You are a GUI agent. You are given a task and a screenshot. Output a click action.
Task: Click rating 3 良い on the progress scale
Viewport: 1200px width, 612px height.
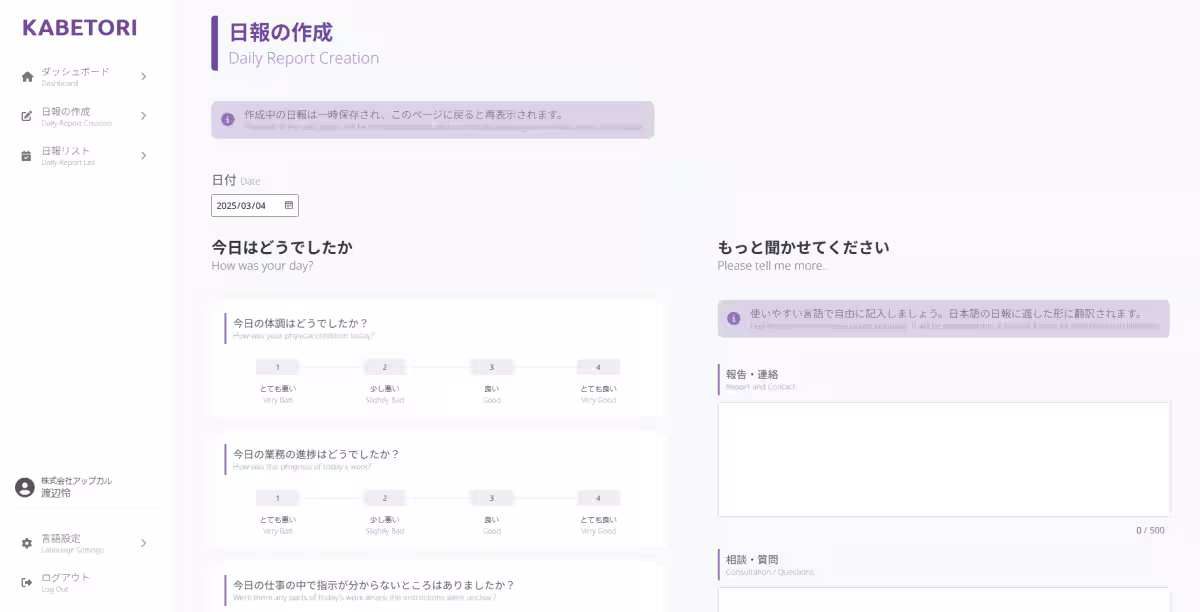(491, 497)
